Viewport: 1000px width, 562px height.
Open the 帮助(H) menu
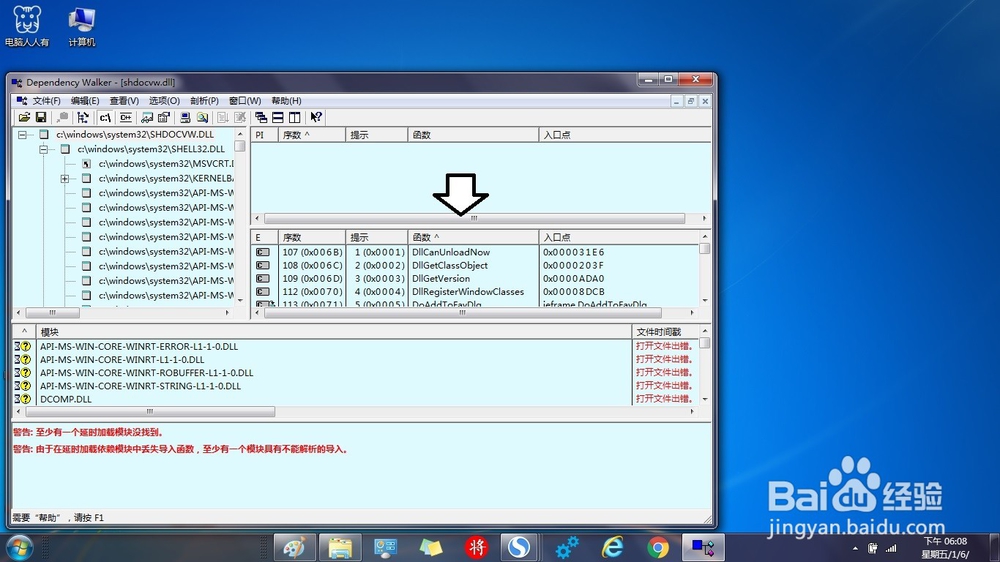tap(286, 101)
